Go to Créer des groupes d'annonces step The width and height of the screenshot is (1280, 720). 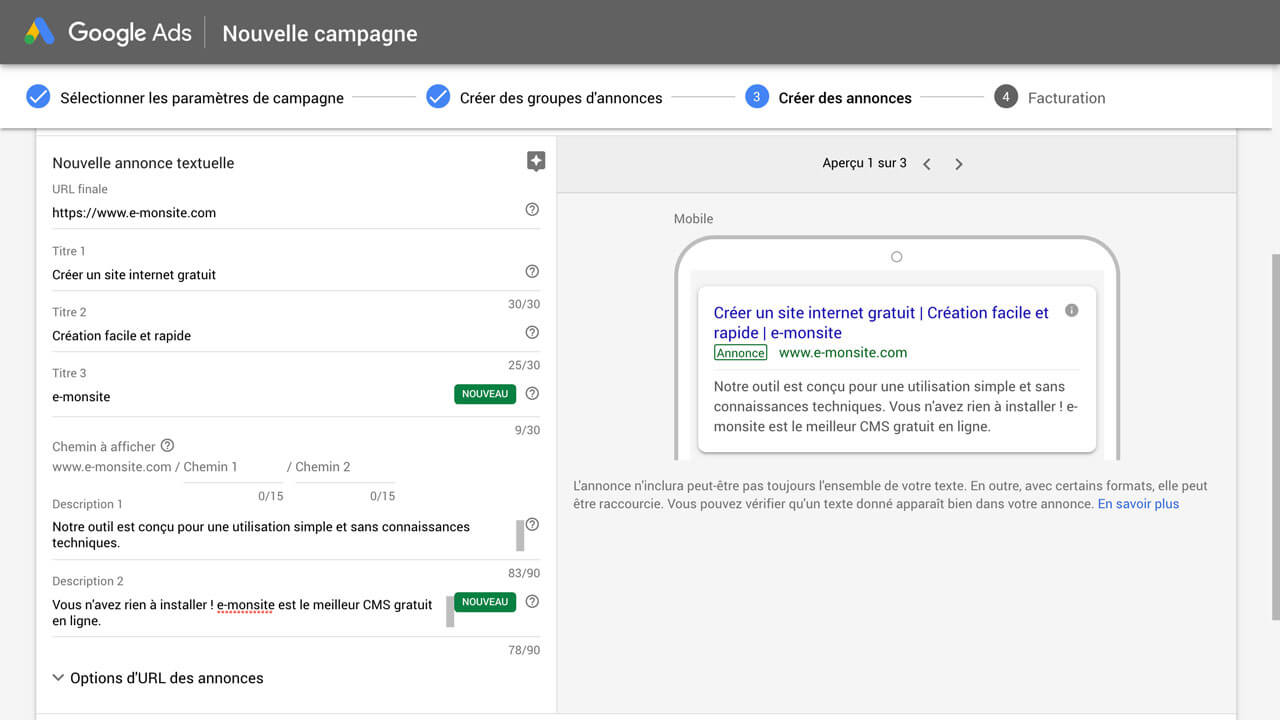(x=561, y=98)
